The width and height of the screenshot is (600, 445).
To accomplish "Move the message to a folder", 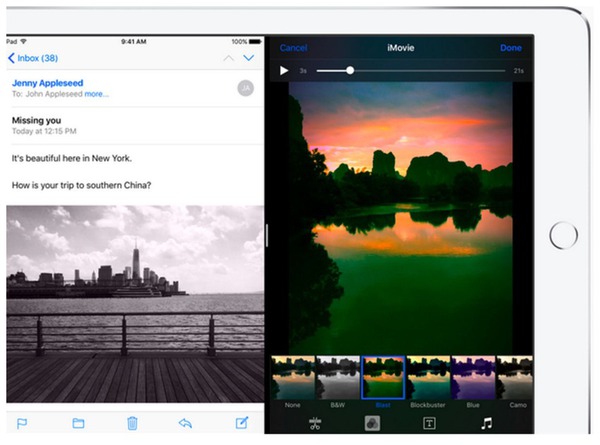I will (x=78, y=423).
